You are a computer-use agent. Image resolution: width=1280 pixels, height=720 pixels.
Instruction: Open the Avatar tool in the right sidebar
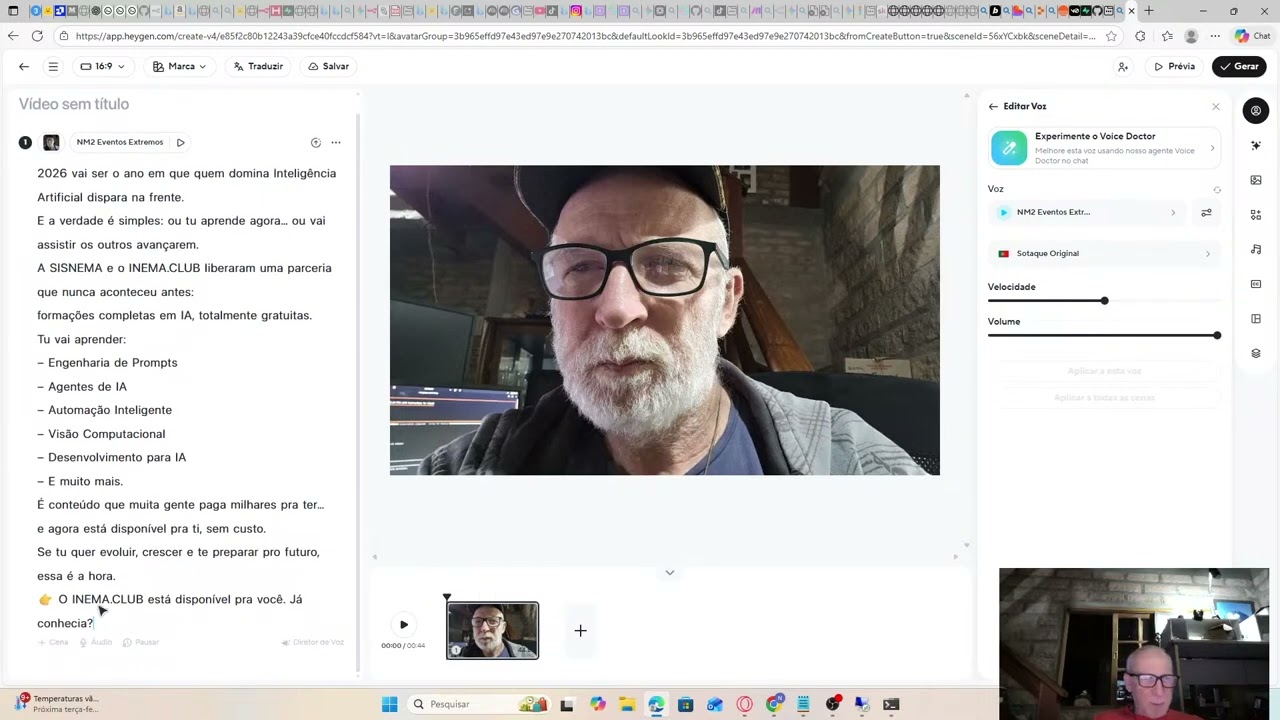pos(1256,111)
